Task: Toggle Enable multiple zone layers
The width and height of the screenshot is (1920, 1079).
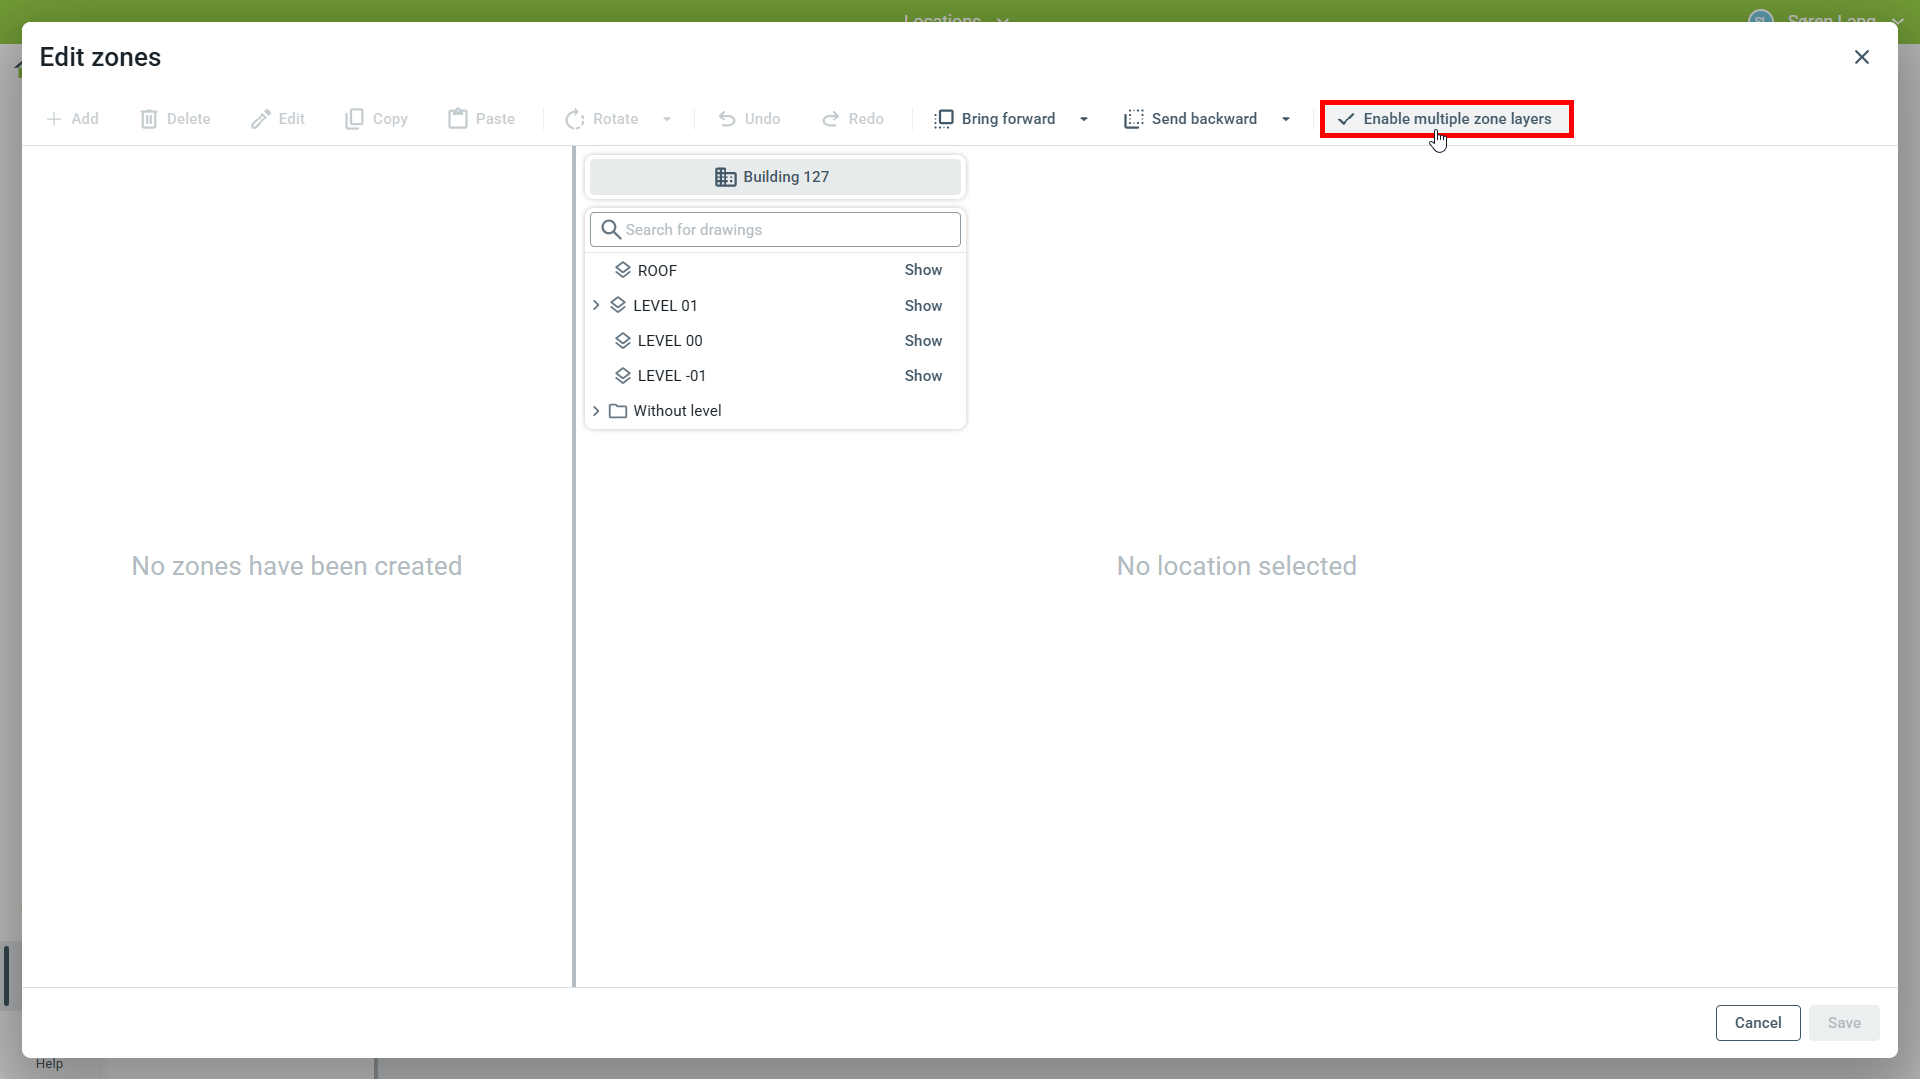Action: pos(1446,119)
